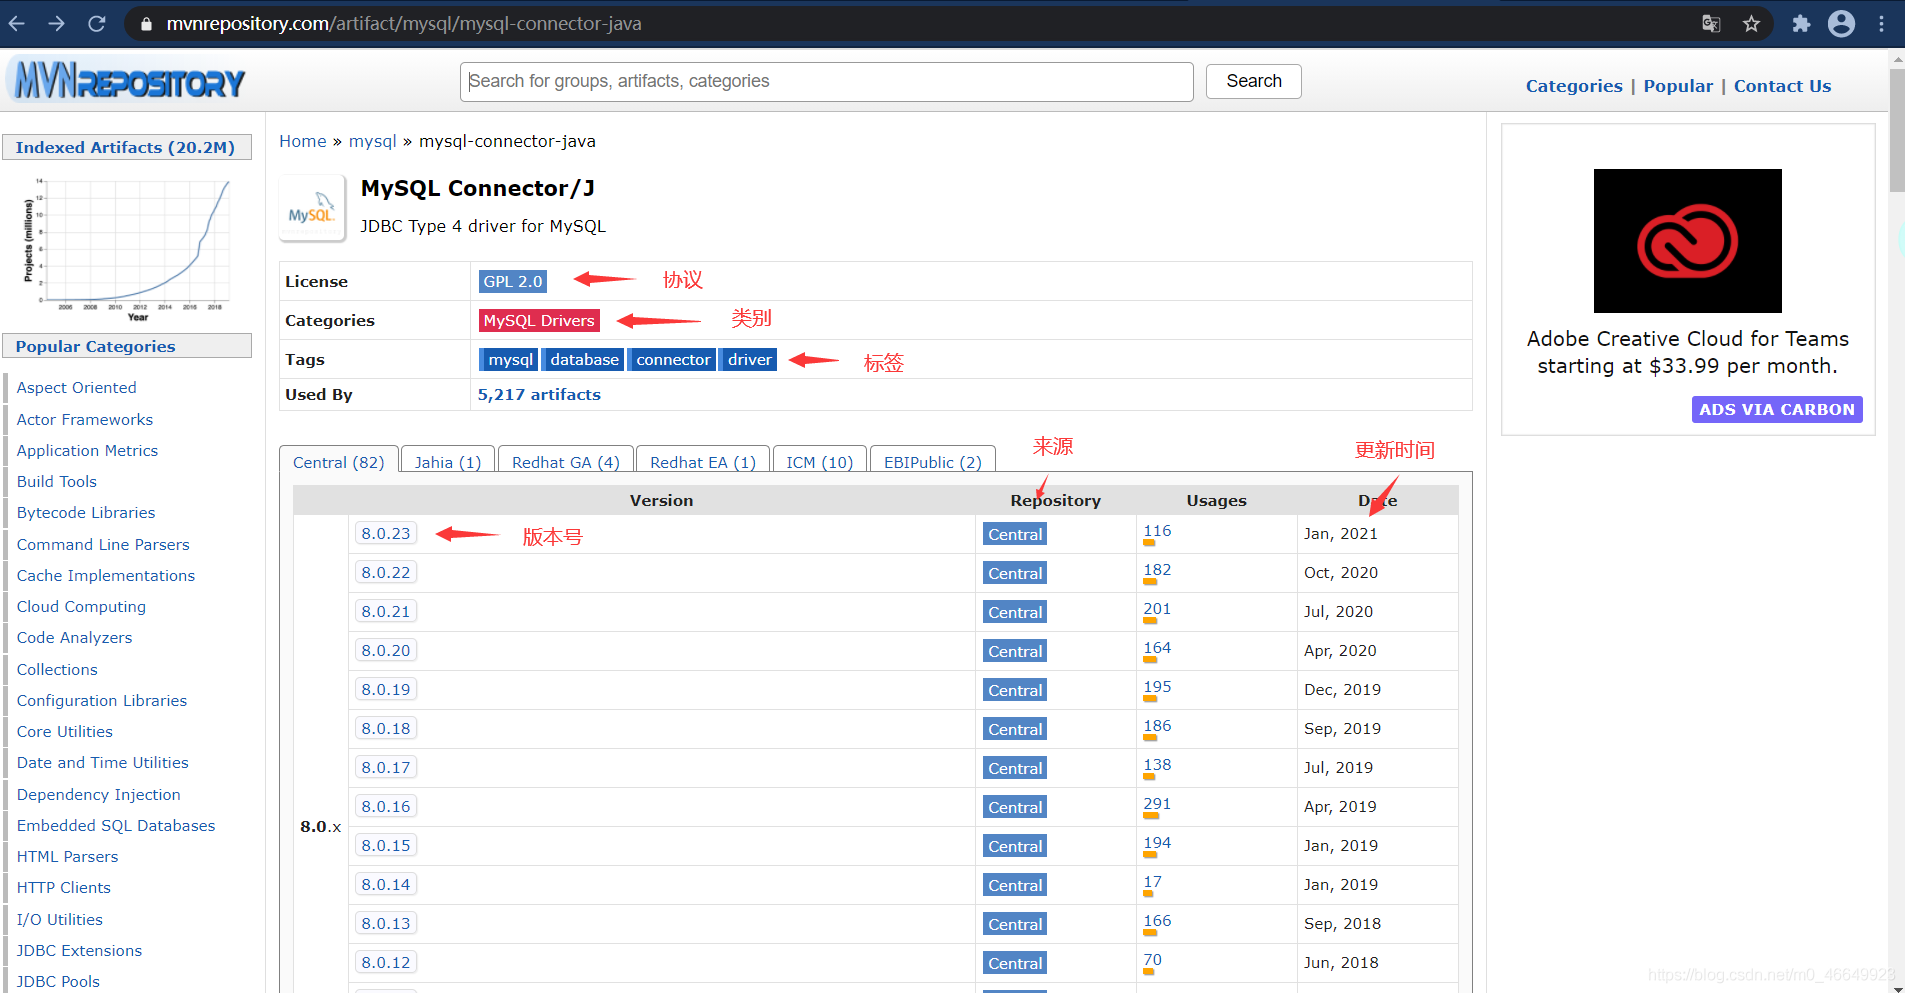
Task: Select the connector tag
Action: [673, 359]
